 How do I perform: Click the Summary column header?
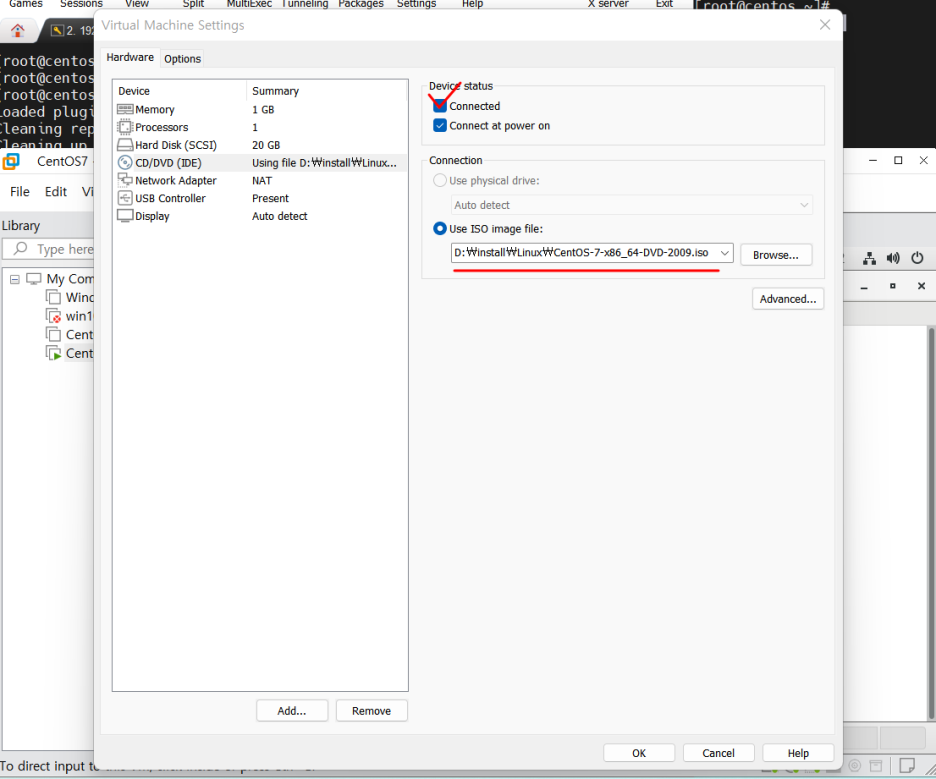pyautogui.click(x=327, y=91)
